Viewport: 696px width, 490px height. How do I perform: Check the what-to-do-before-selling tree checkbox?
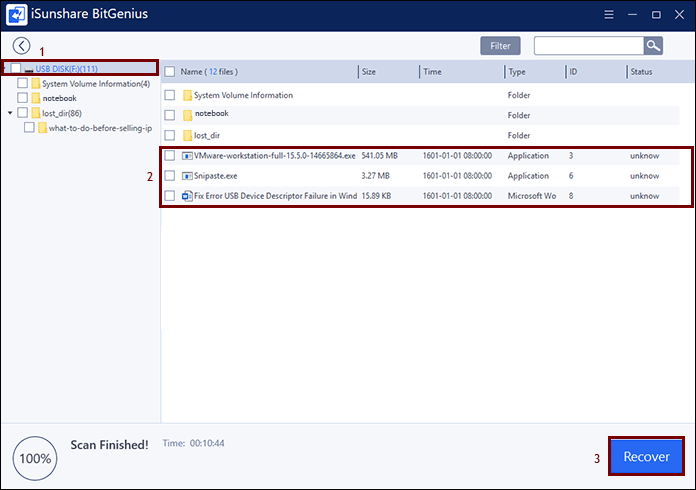29,127
